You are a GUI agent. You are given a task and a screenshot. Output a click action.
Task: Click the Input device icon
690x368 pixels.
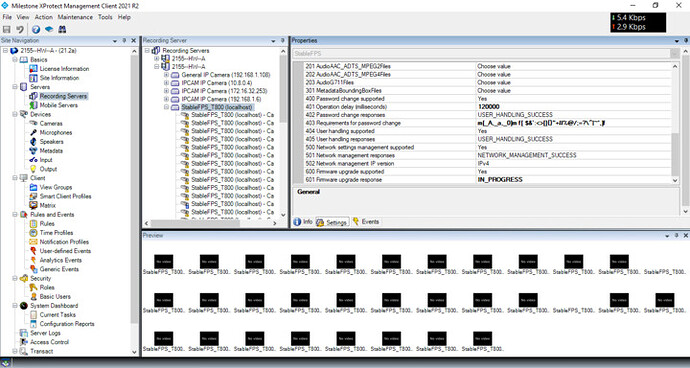click(x=33, y=160)
